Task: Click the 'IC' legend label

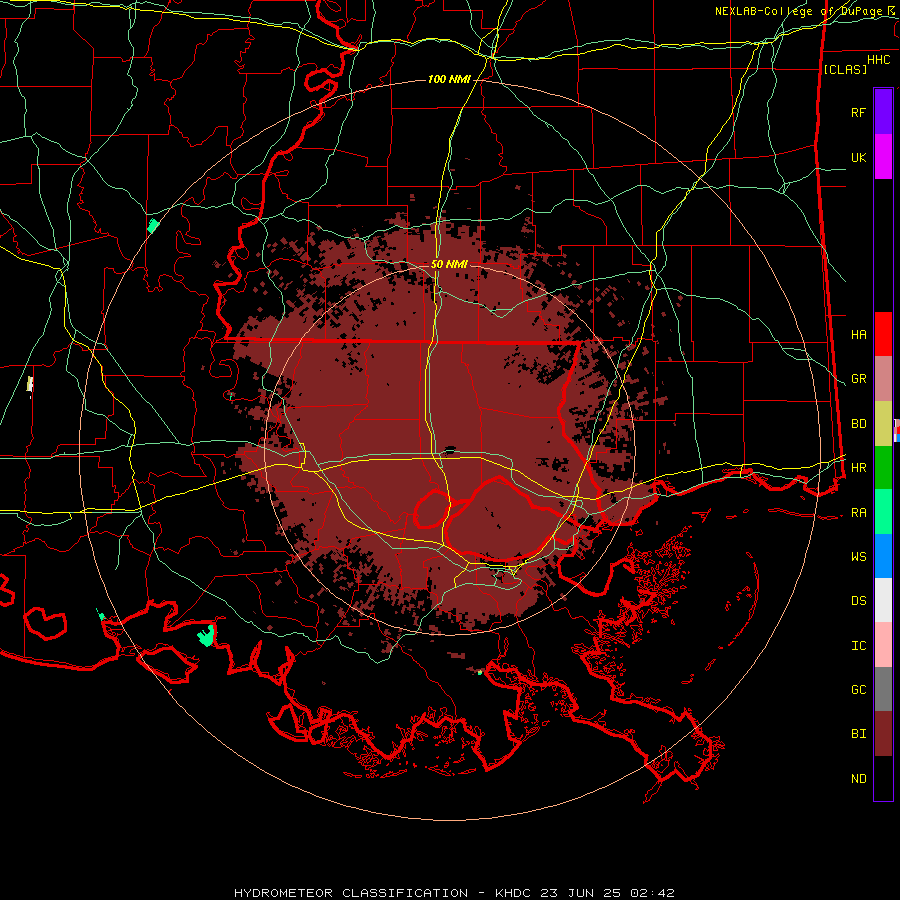Action: (858, 646)
